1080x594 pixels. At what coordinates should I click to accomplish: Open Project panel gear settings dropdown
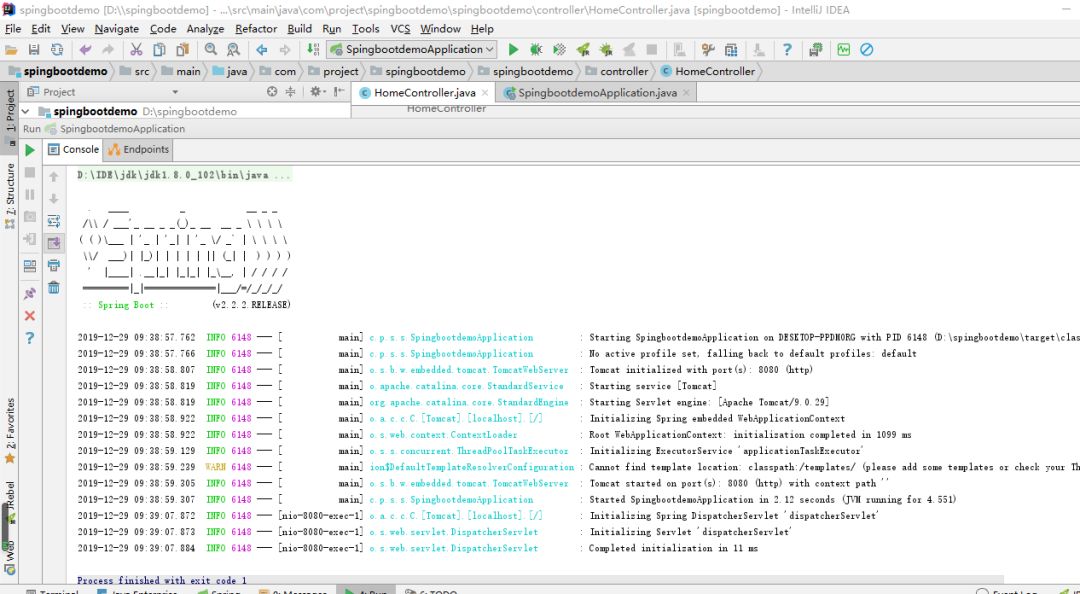(x=317, y=92)
